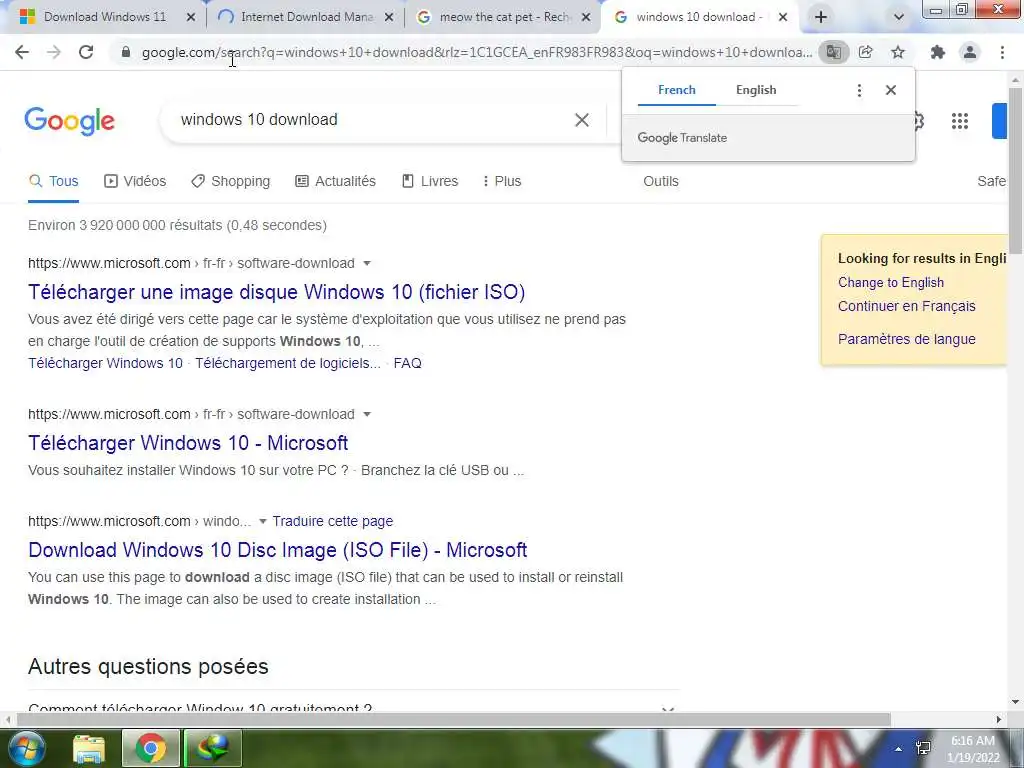Viewport: 1024px width, 768px height.
Task: Open Télécharger une image disque Windows 10 result
Action: click(276, 292)
